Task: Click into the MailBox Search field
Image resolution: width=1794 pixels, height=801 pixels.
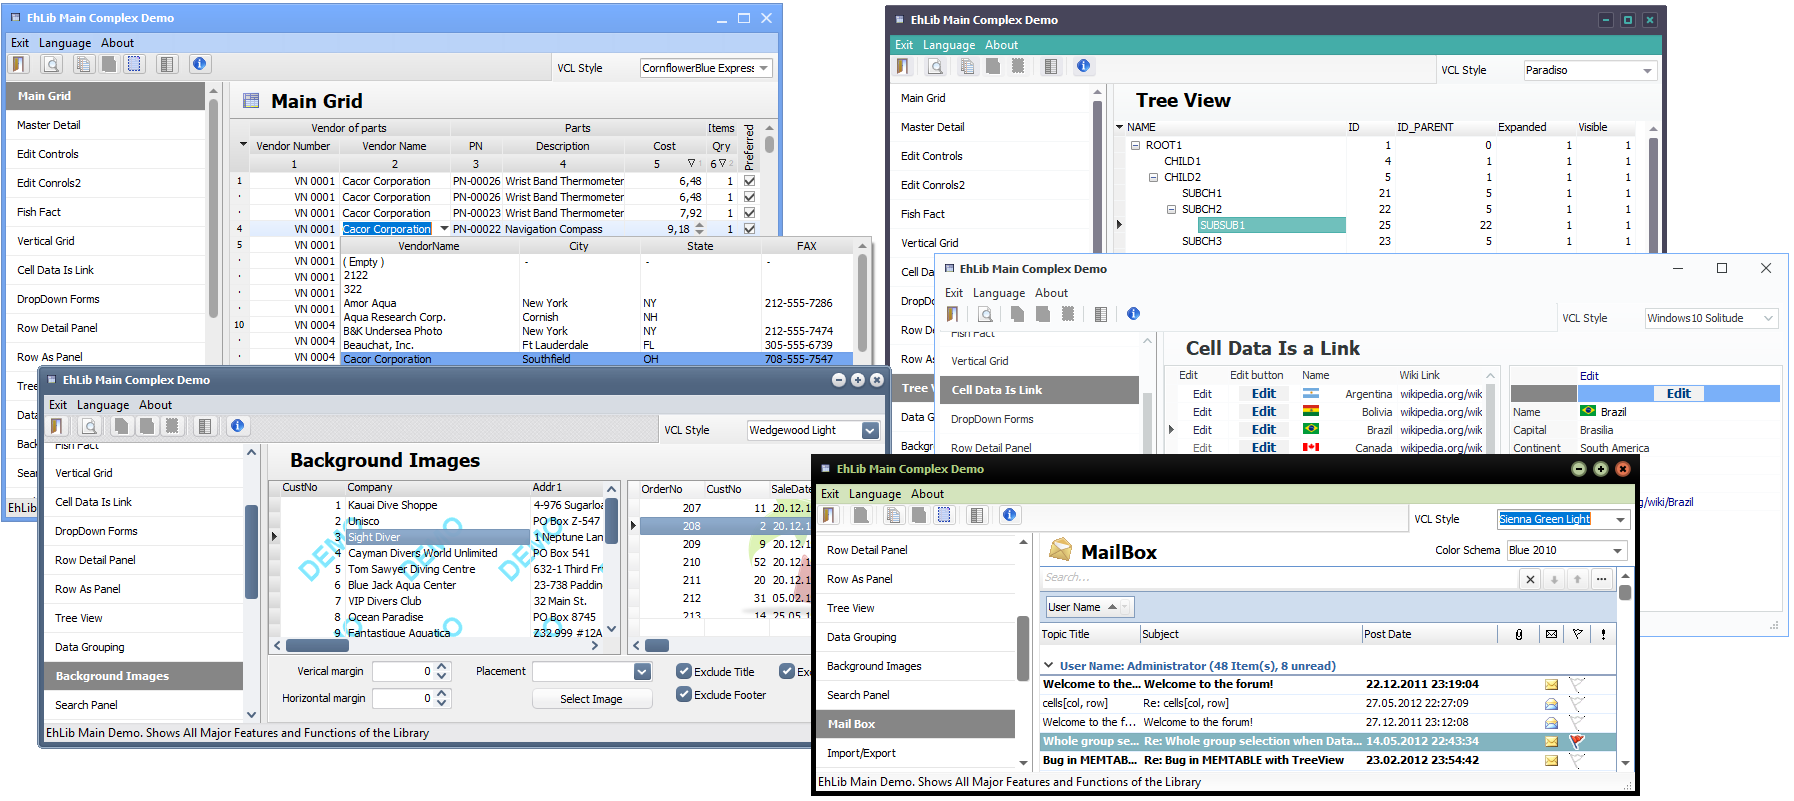Action: click(x=1279, y=578)
